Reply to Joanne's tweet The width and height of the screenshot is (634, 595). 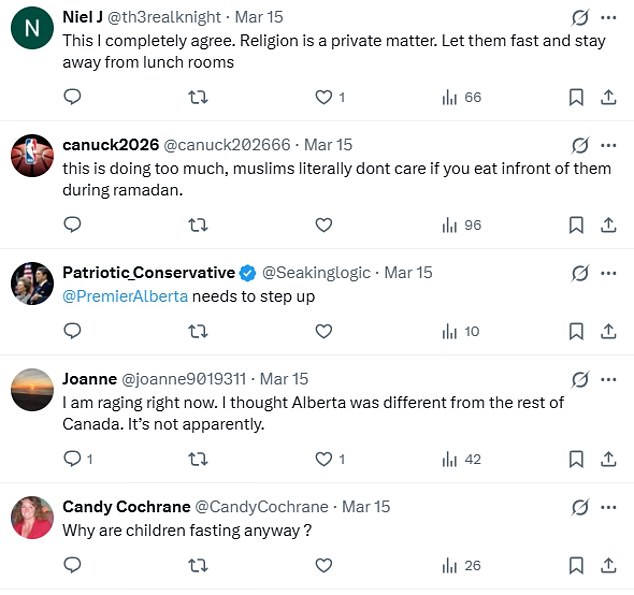(72, 459)
